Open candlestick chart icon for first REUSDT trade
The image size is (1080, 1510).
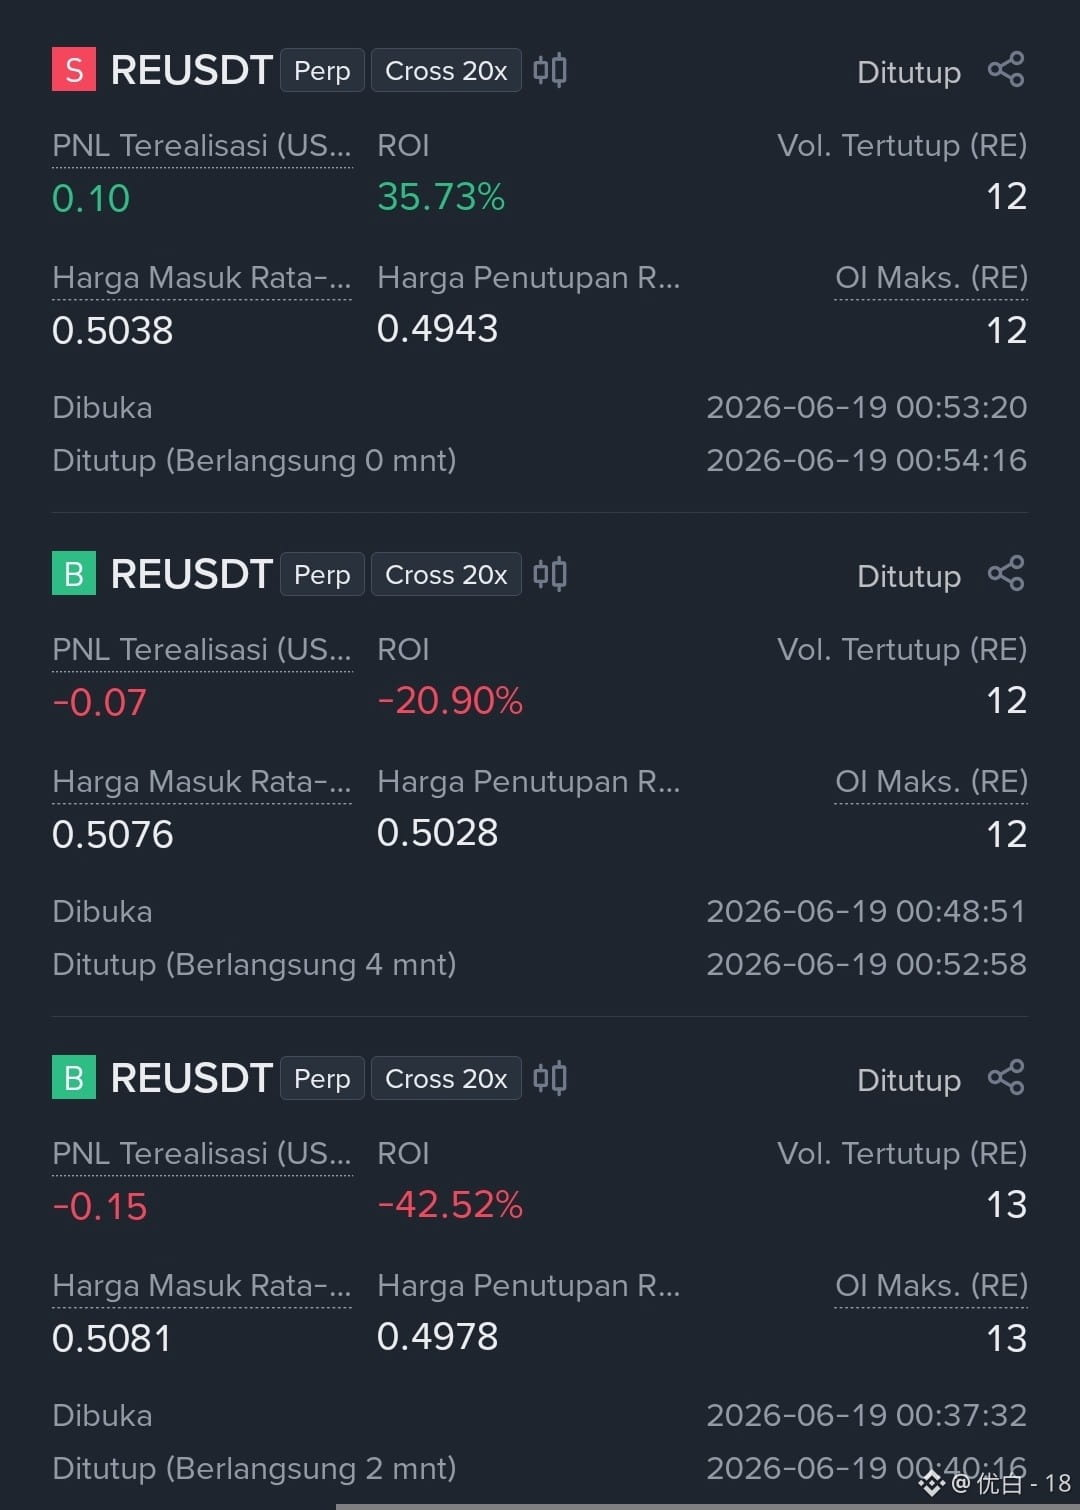point(550,70)
